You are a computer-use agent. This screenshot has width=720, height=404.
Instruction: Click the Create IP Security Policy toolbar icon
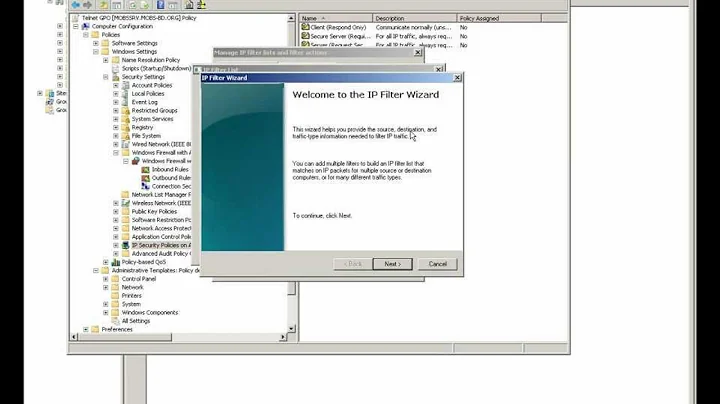pyautogui.click(x=189, y=5)
